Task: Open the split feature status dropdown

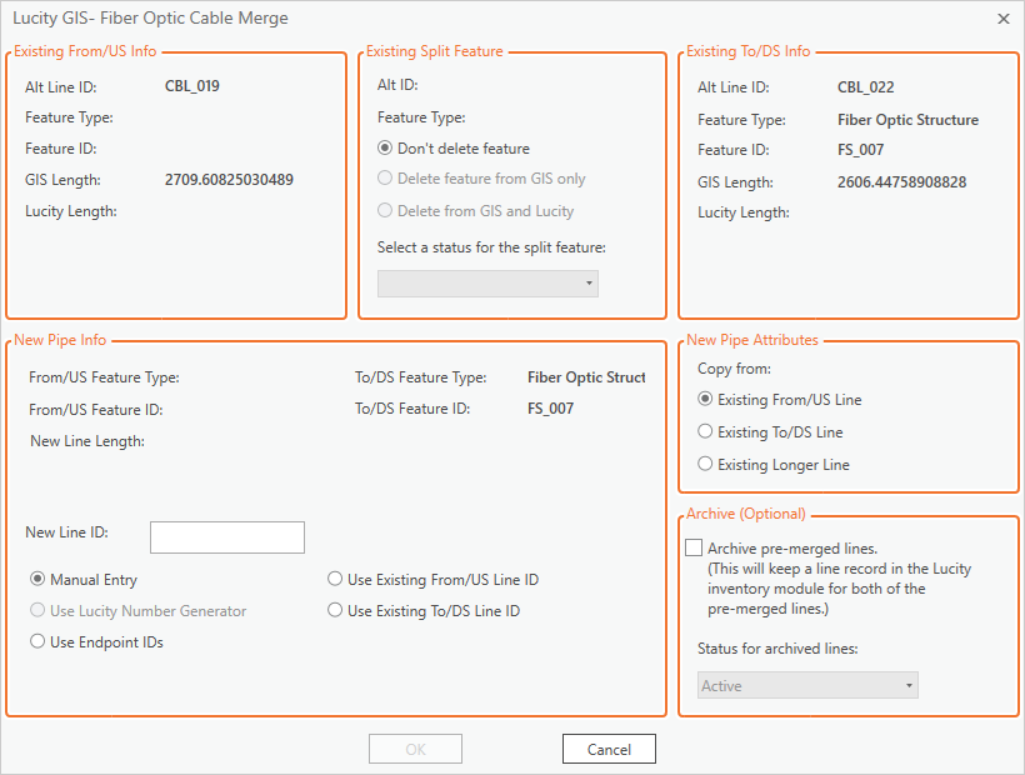Action: [x=488, y=284]
